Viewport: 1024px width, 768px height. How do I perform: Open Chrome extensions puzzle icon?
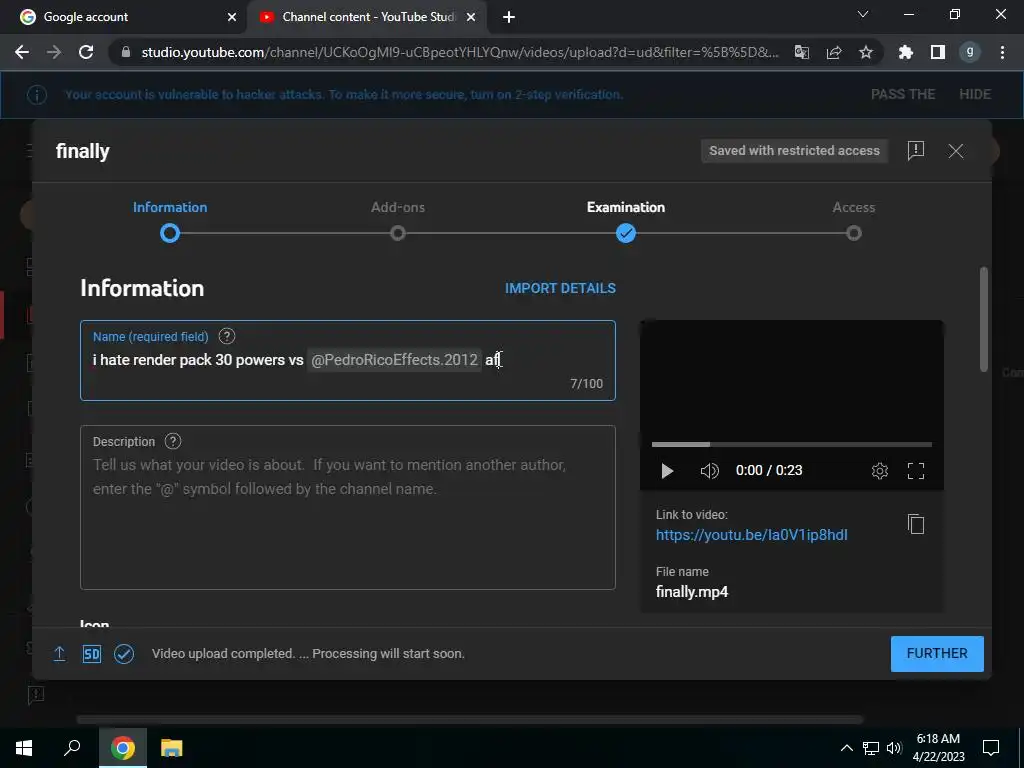[906, 52]
